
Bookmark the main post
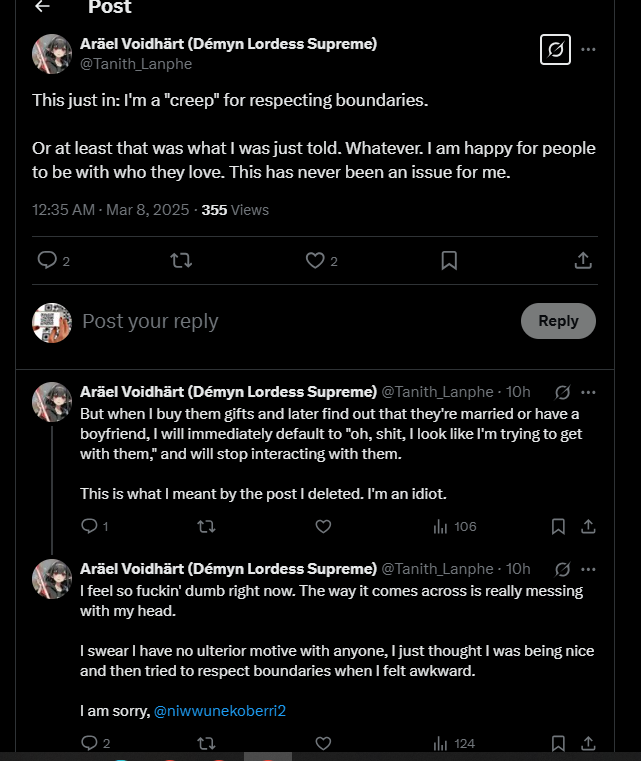click(449, 261)
